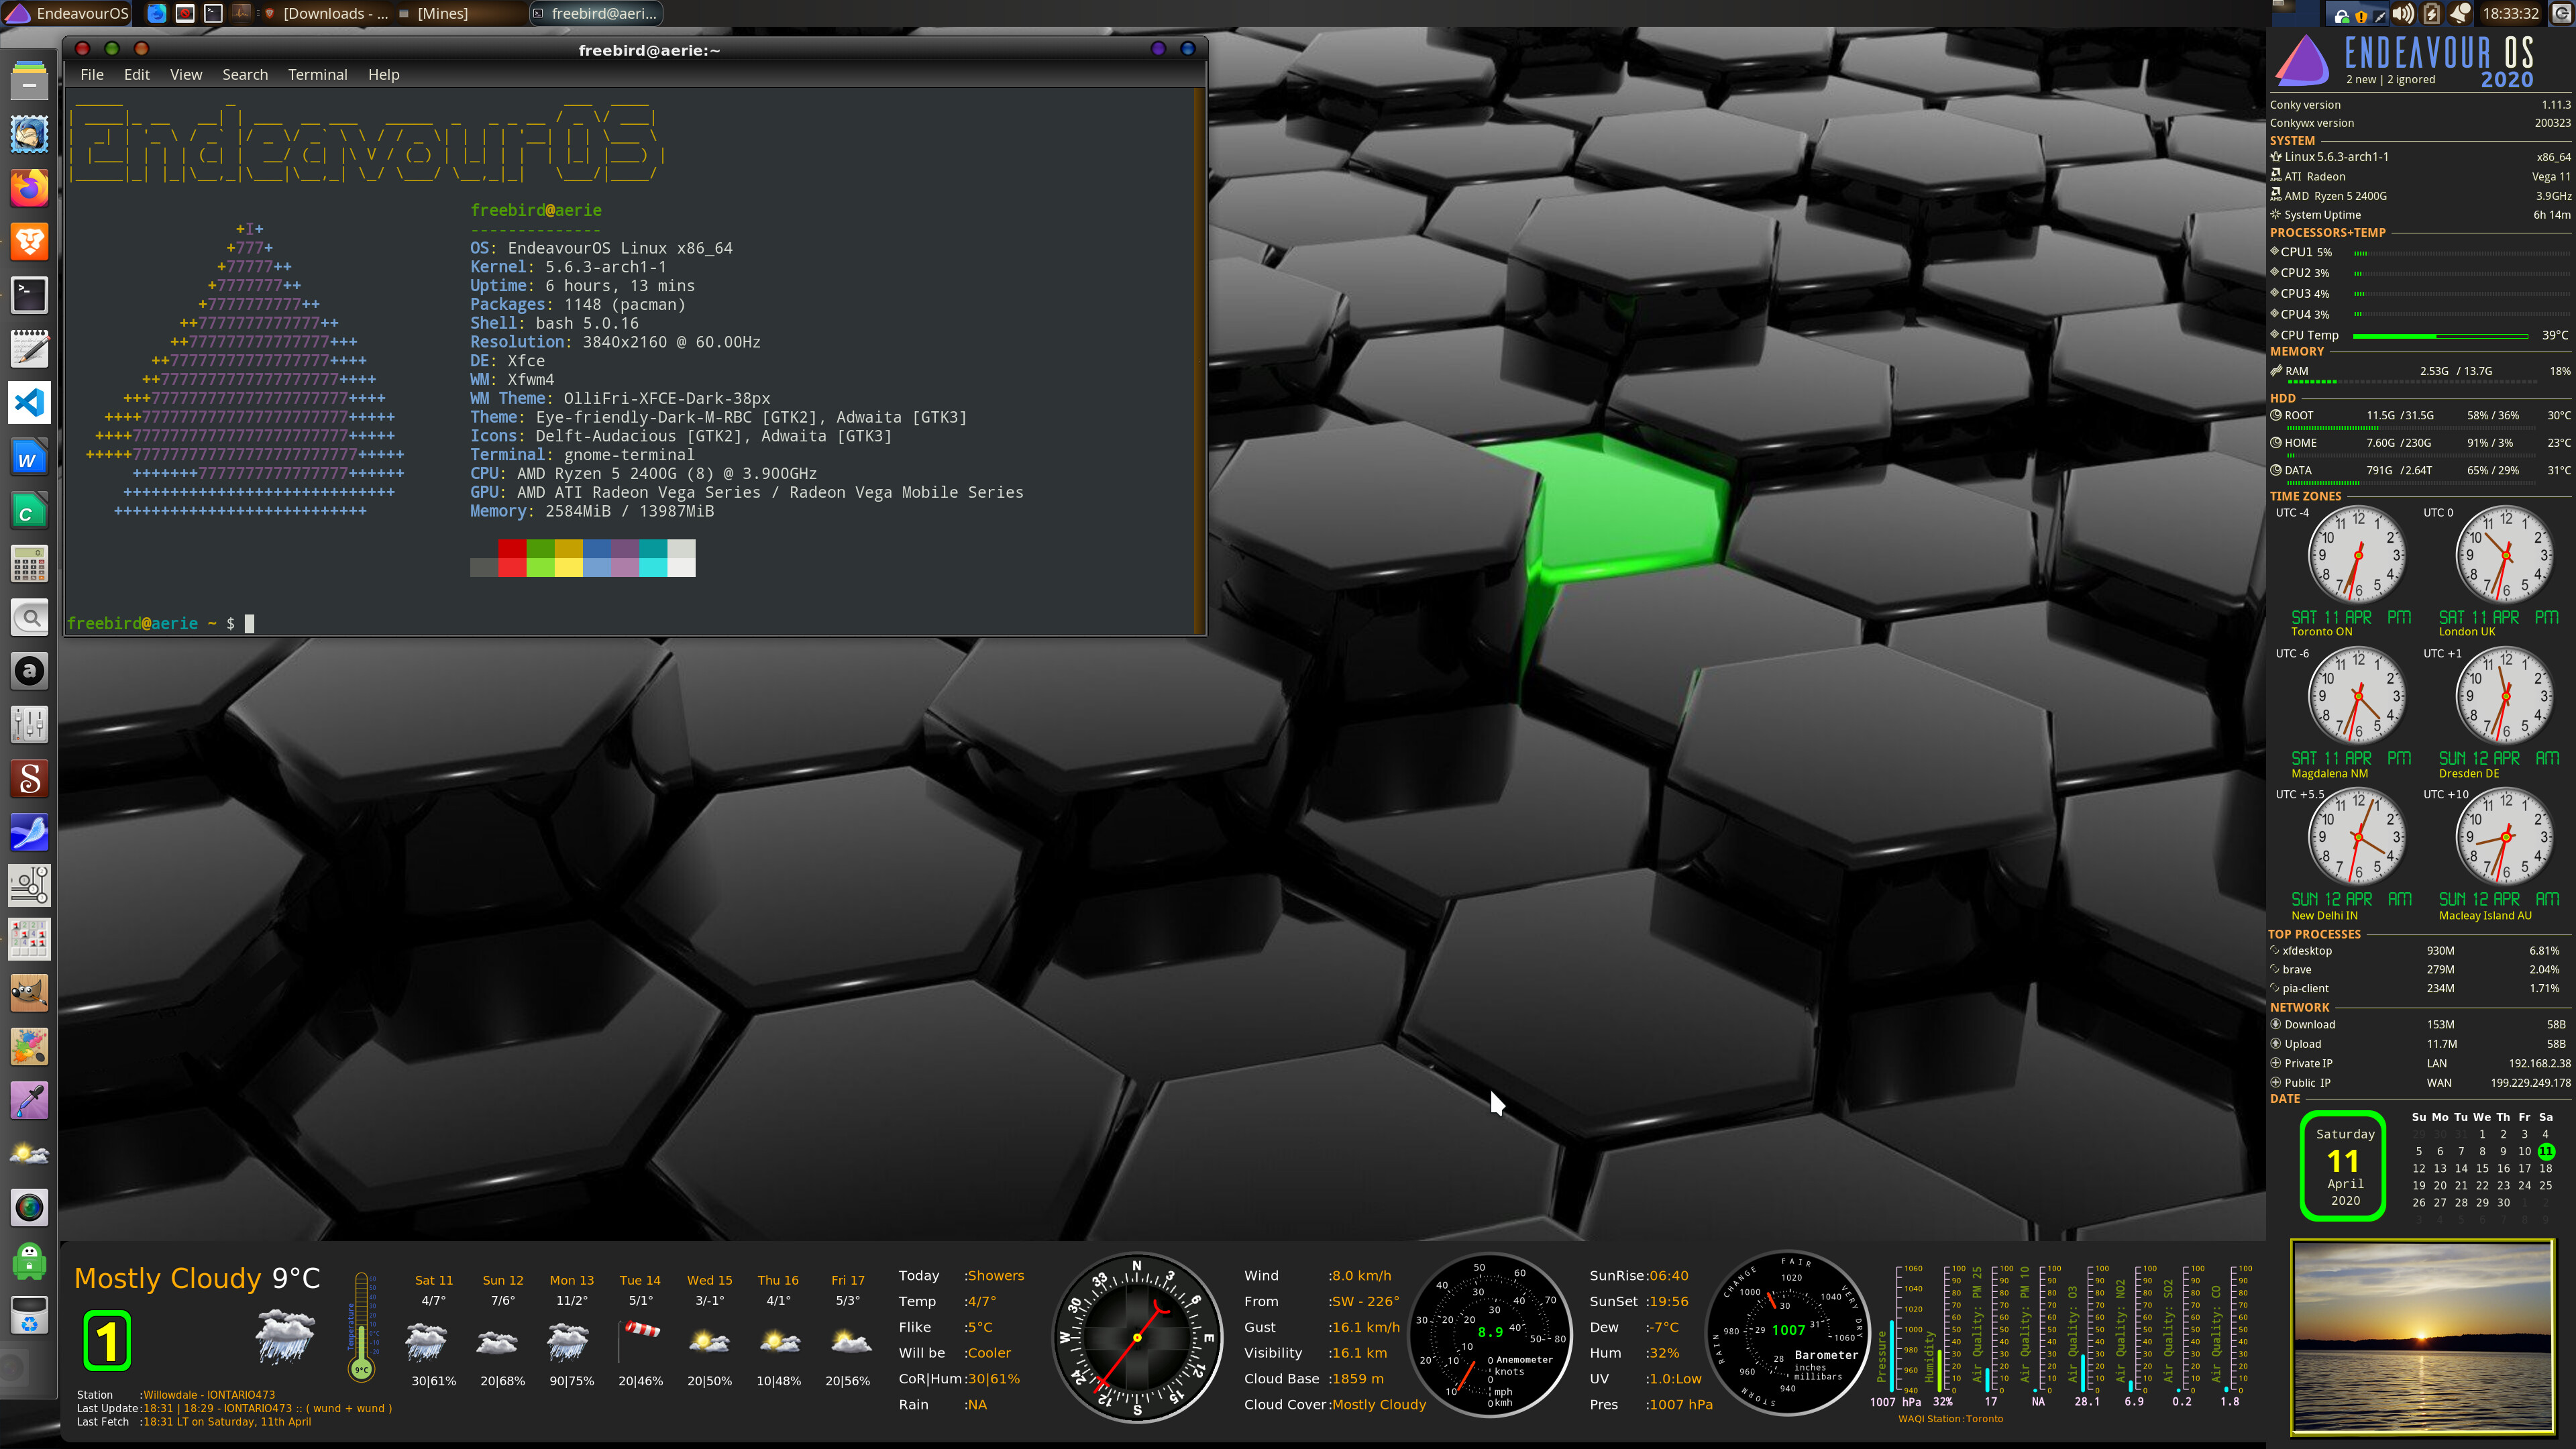Open GIMP from the dock
2576x1449 pixels.
(29, 993)
